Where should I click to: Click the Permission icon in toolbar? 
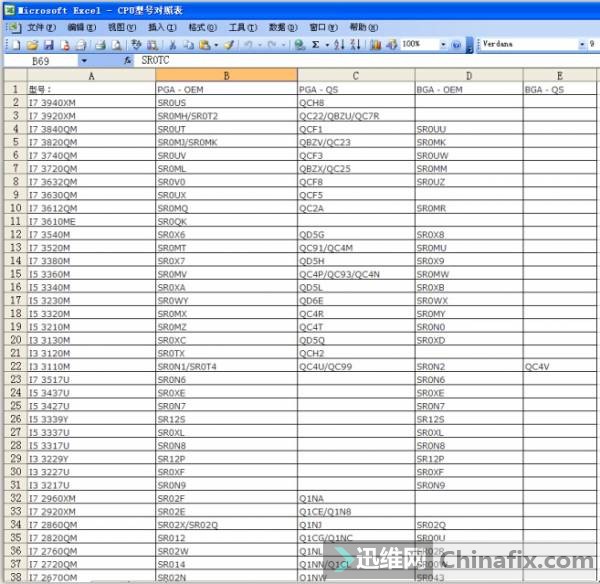click(x=65, y=45)
